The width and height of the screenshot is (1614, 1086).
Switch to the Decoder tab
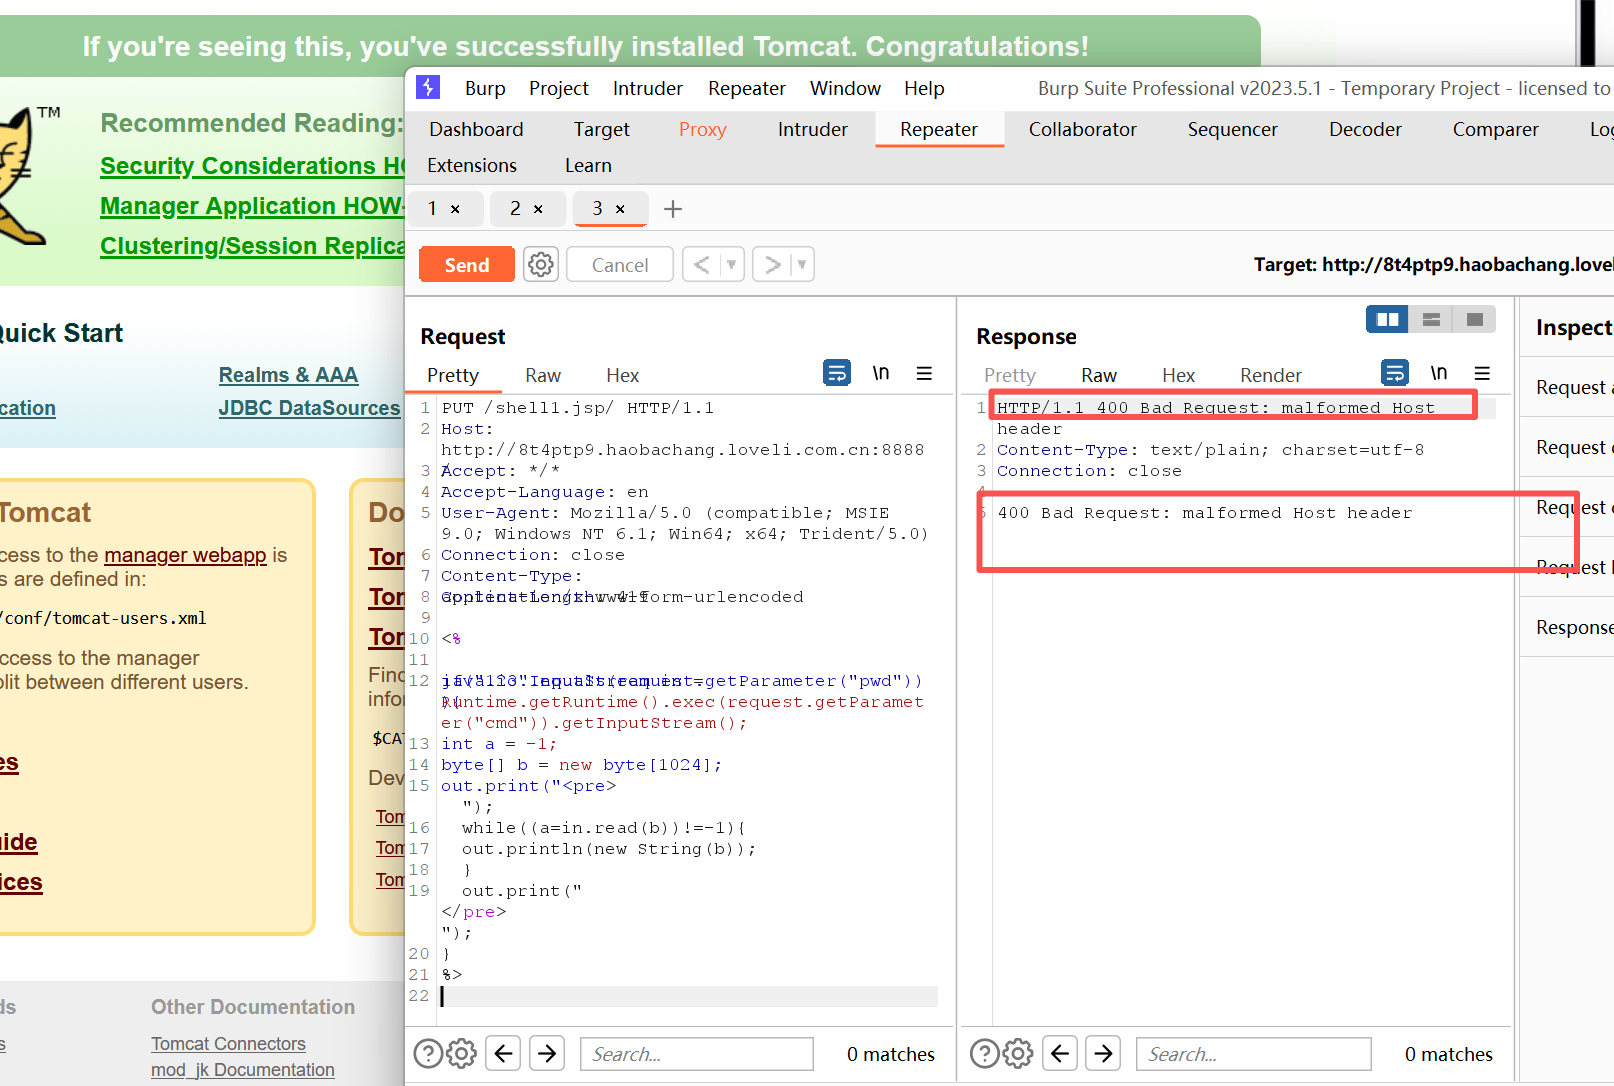point(1365,129)
